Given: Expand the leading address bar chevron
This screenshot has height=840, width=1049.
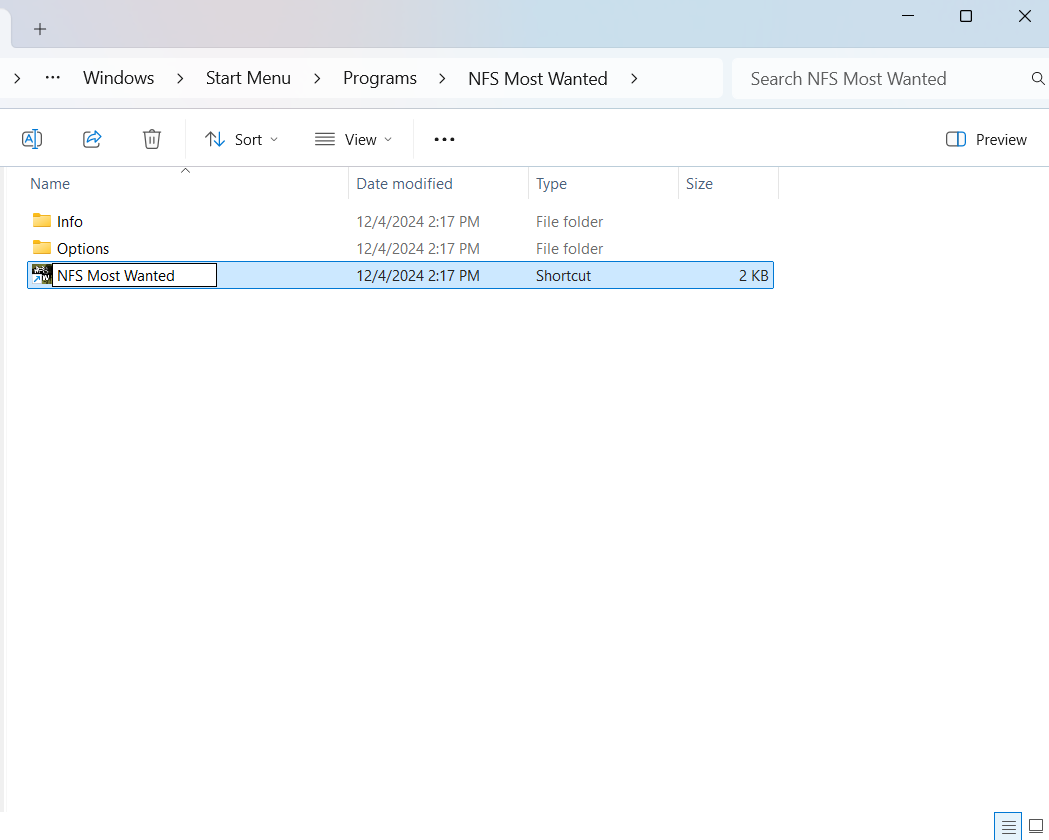Looking at the screenshot, I should pyautogui.click(x=17, y=79).
